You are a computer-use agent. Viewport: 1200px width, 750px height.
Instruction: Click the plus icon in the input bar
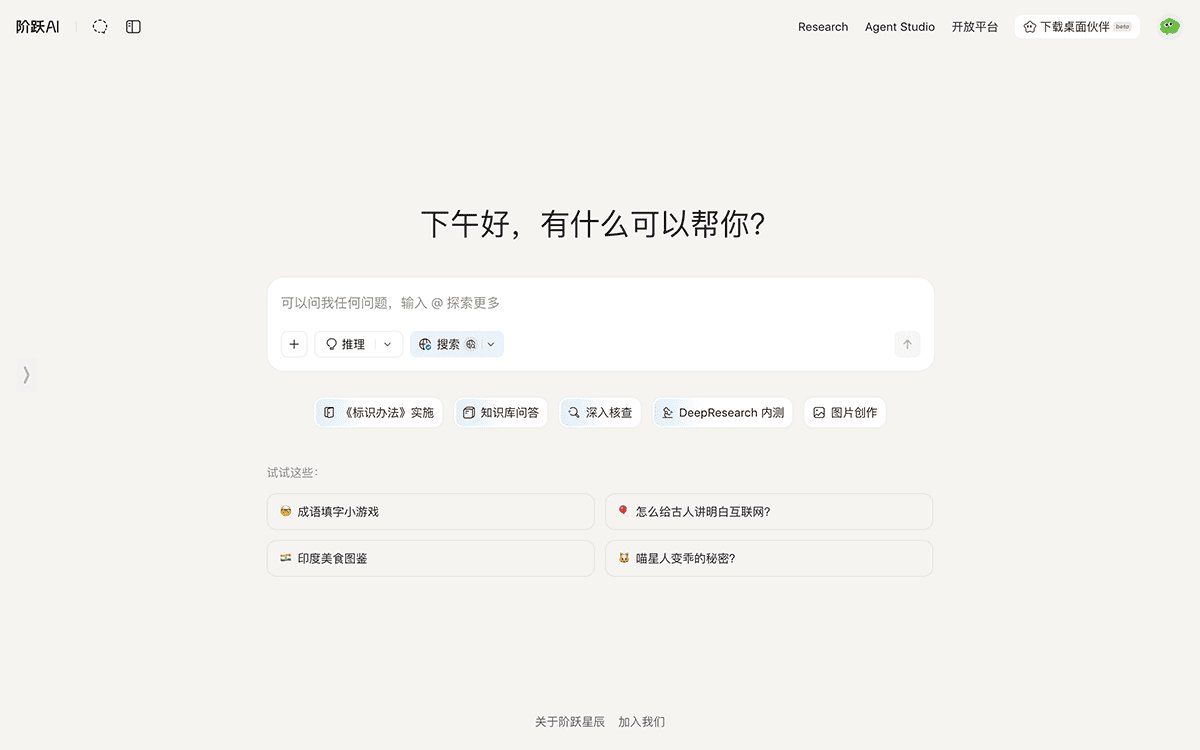click(x=293, y=343)
